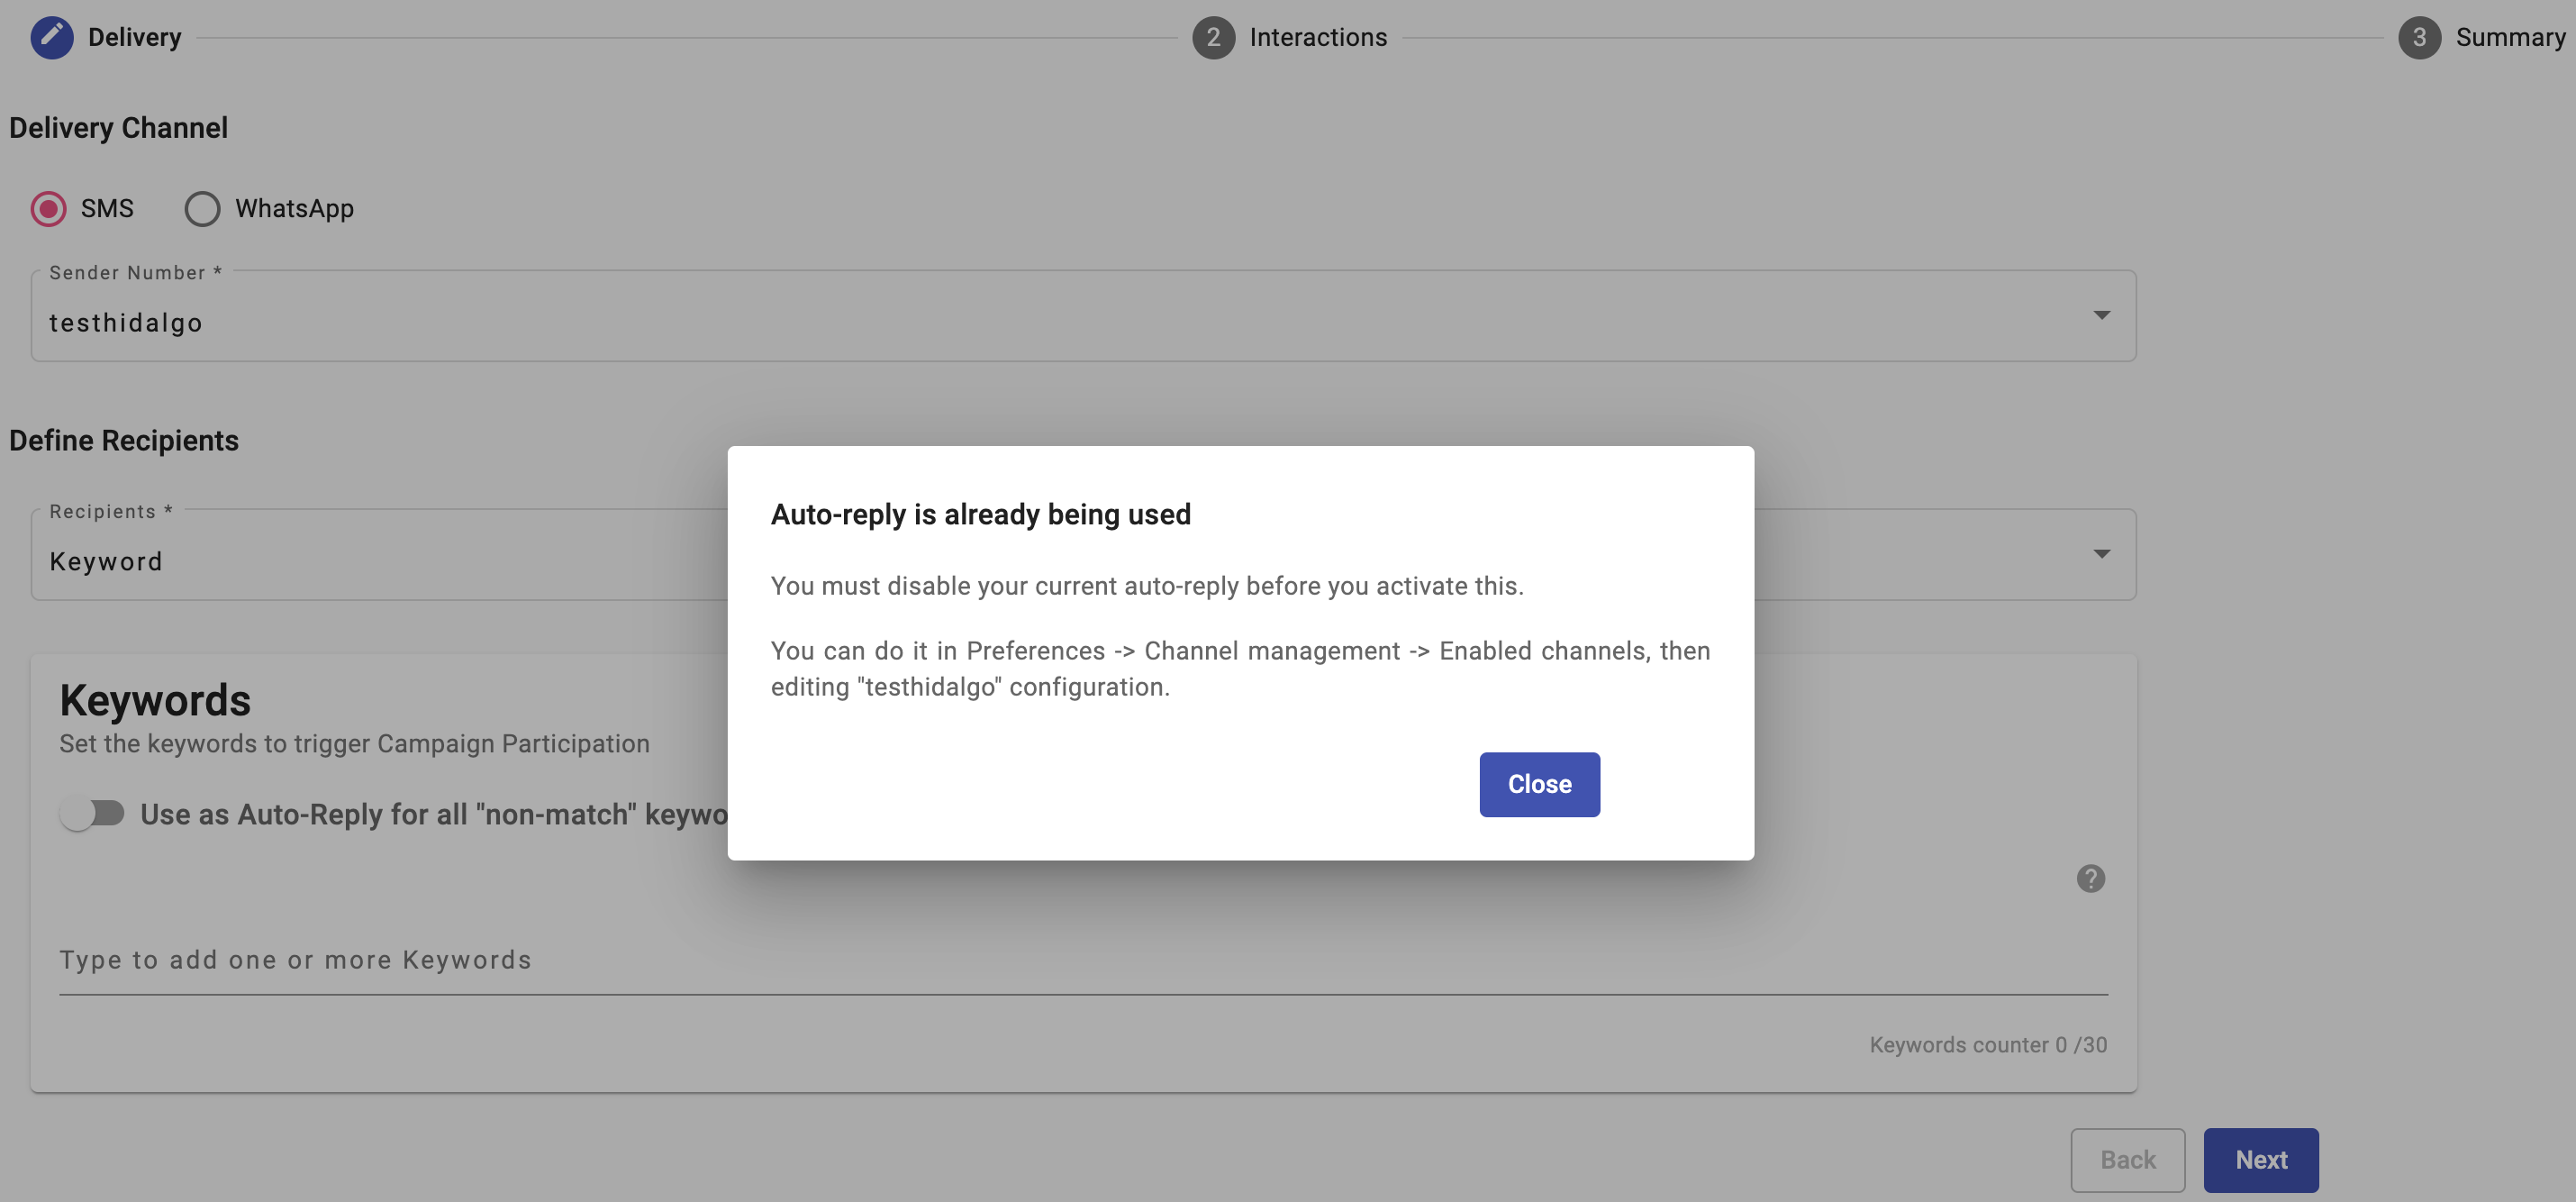Screen dimensions: 2576x1202
Task: Go to the Interactions step
Action: click(1317, 37)
